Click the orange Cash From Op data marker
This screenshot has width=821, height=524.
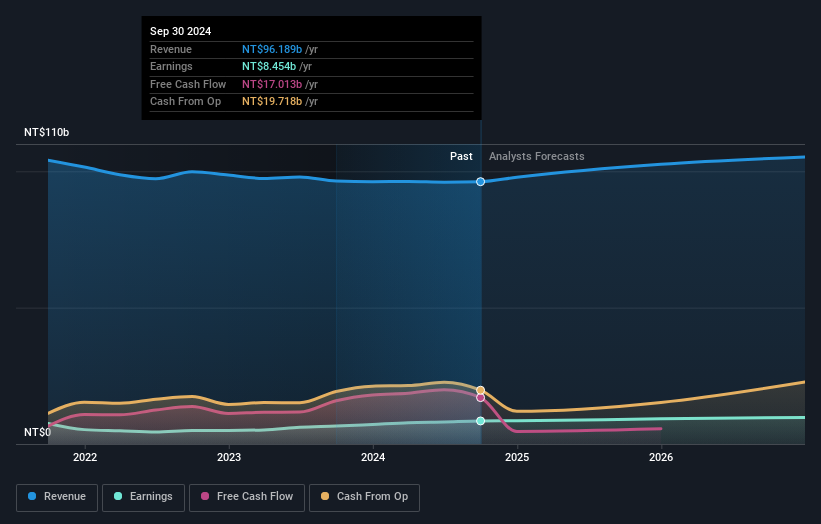click(480, 391)
